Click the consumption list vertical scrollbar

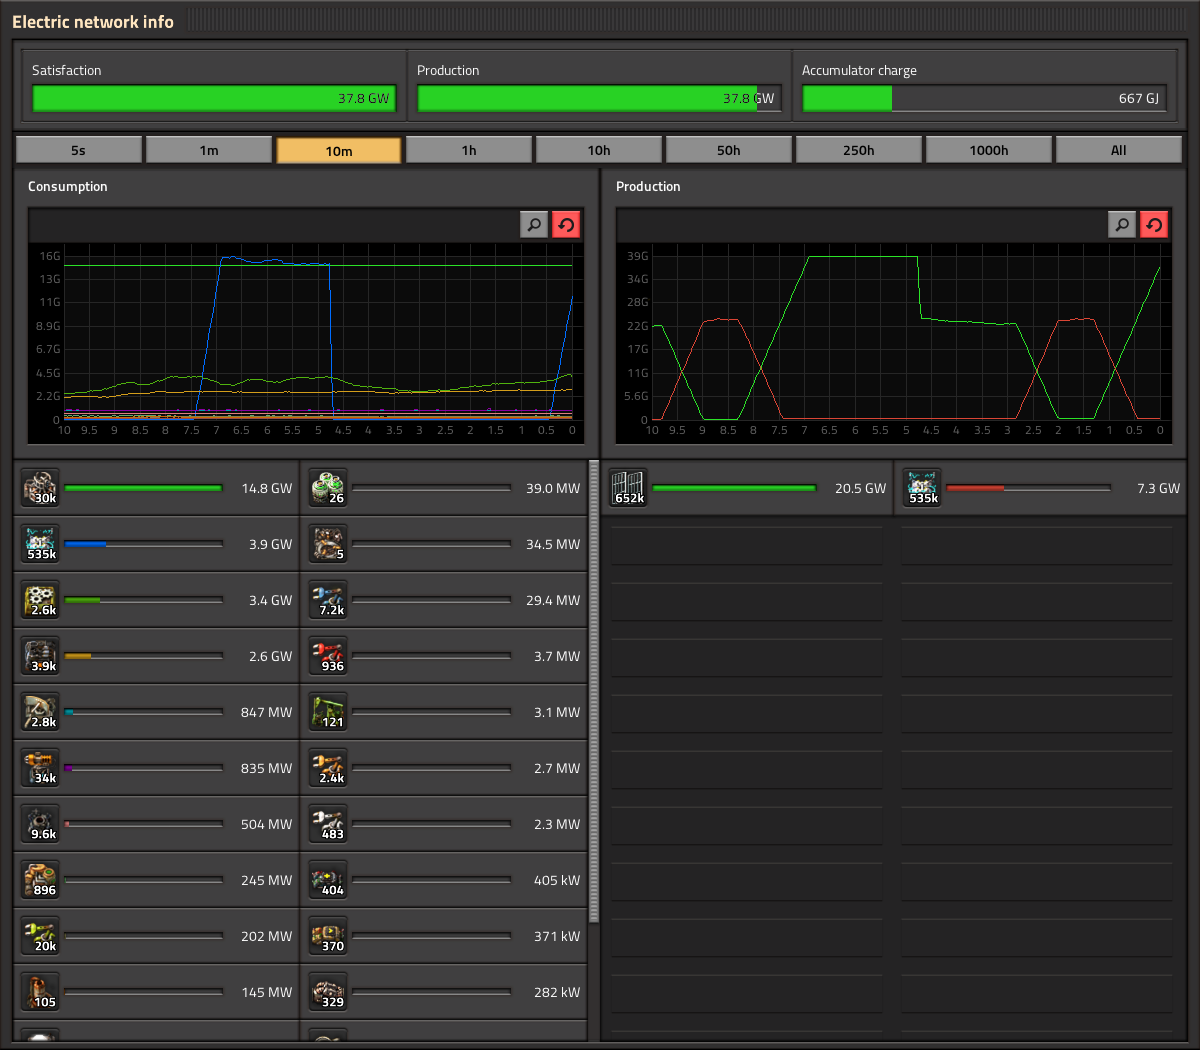pos(594,690)
